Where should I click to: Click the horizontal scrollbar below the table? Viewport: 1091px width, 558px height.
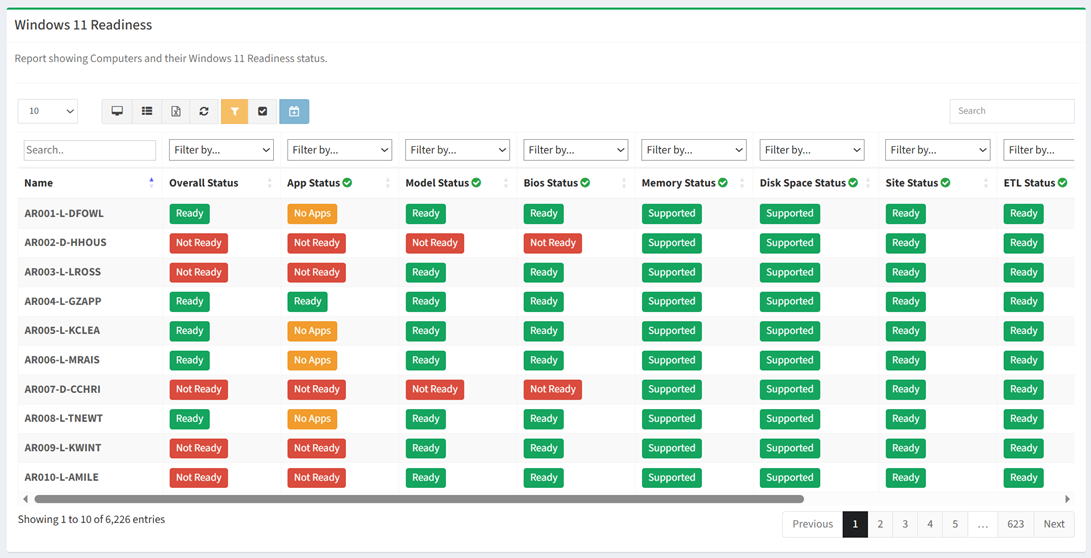point(418,498)
